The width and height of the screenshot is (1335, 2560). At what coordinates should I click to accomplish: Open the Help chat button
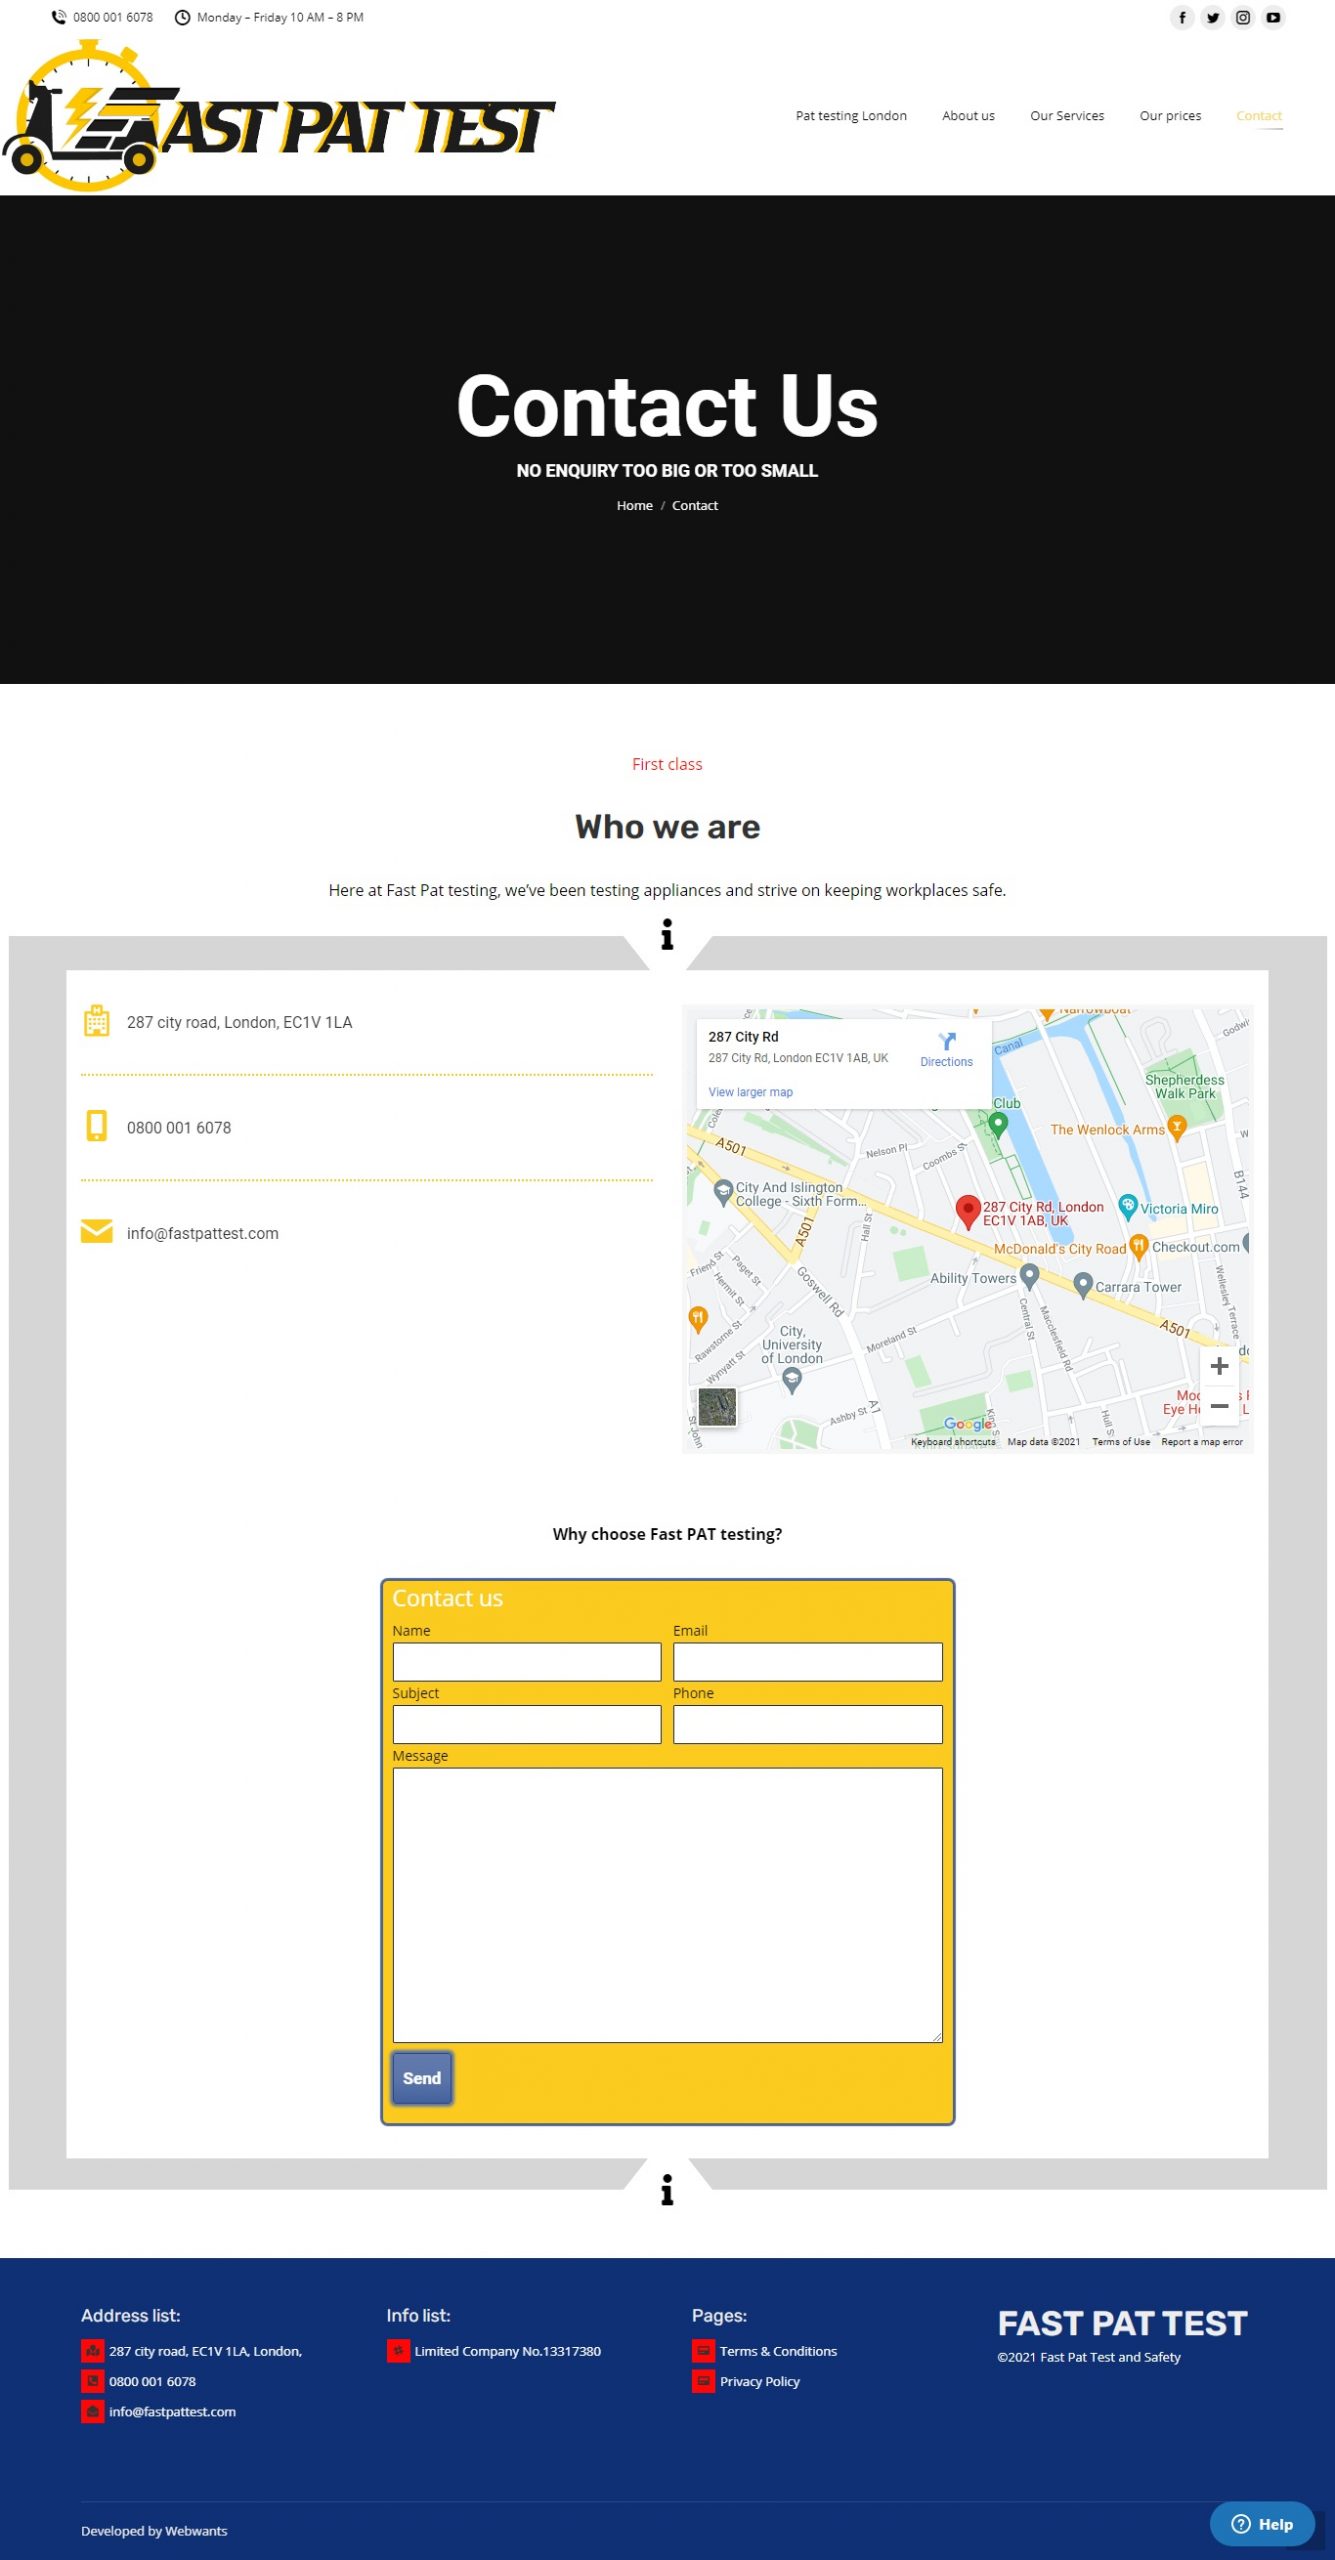click(x=1262, y=2524)
